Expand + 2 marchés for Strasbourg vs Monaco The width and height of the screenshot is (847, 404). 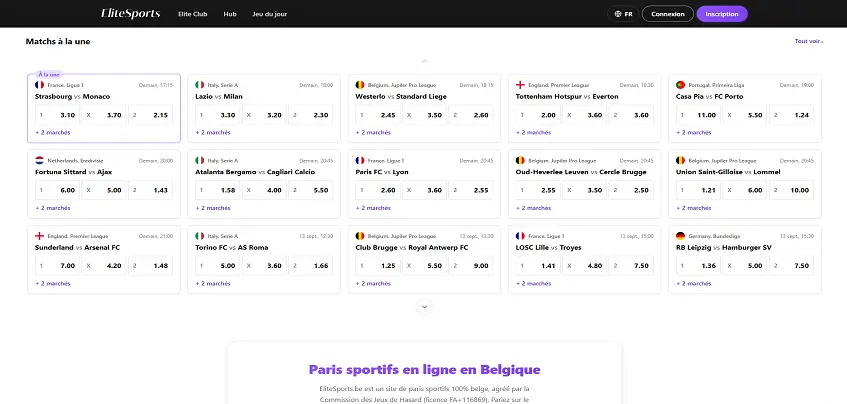pos(53,132)
